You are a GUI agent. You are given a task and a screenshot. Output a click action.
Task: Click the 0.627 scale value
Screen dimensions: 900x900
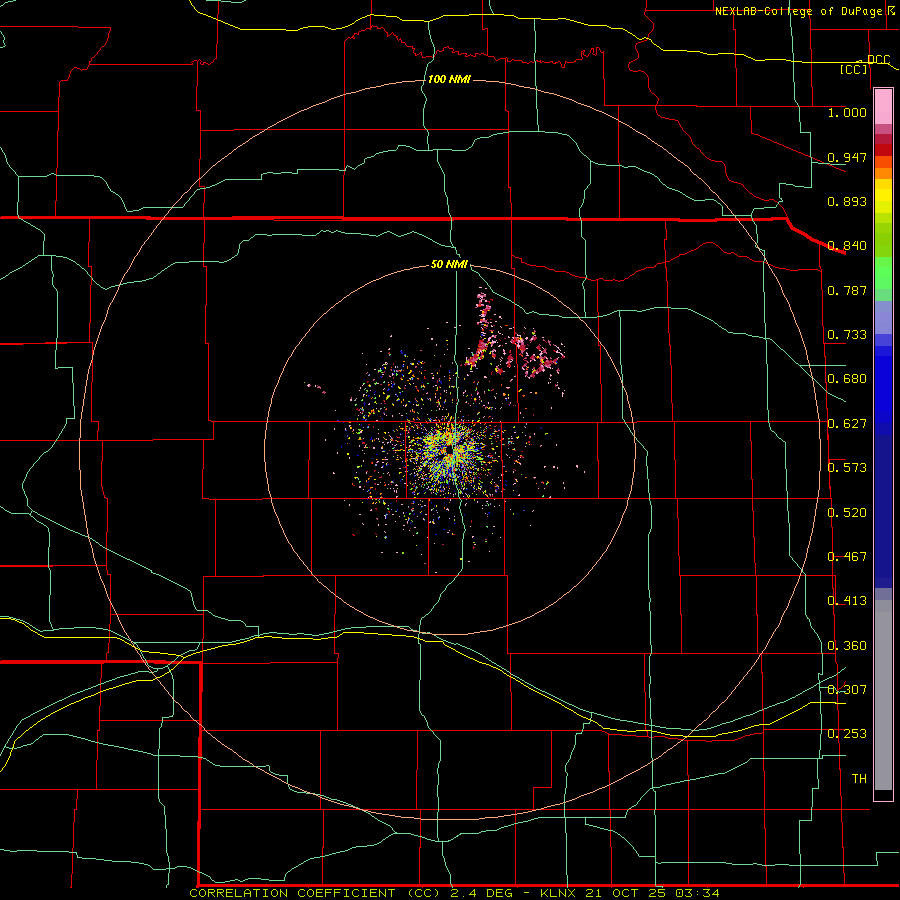tap(847, 424)
